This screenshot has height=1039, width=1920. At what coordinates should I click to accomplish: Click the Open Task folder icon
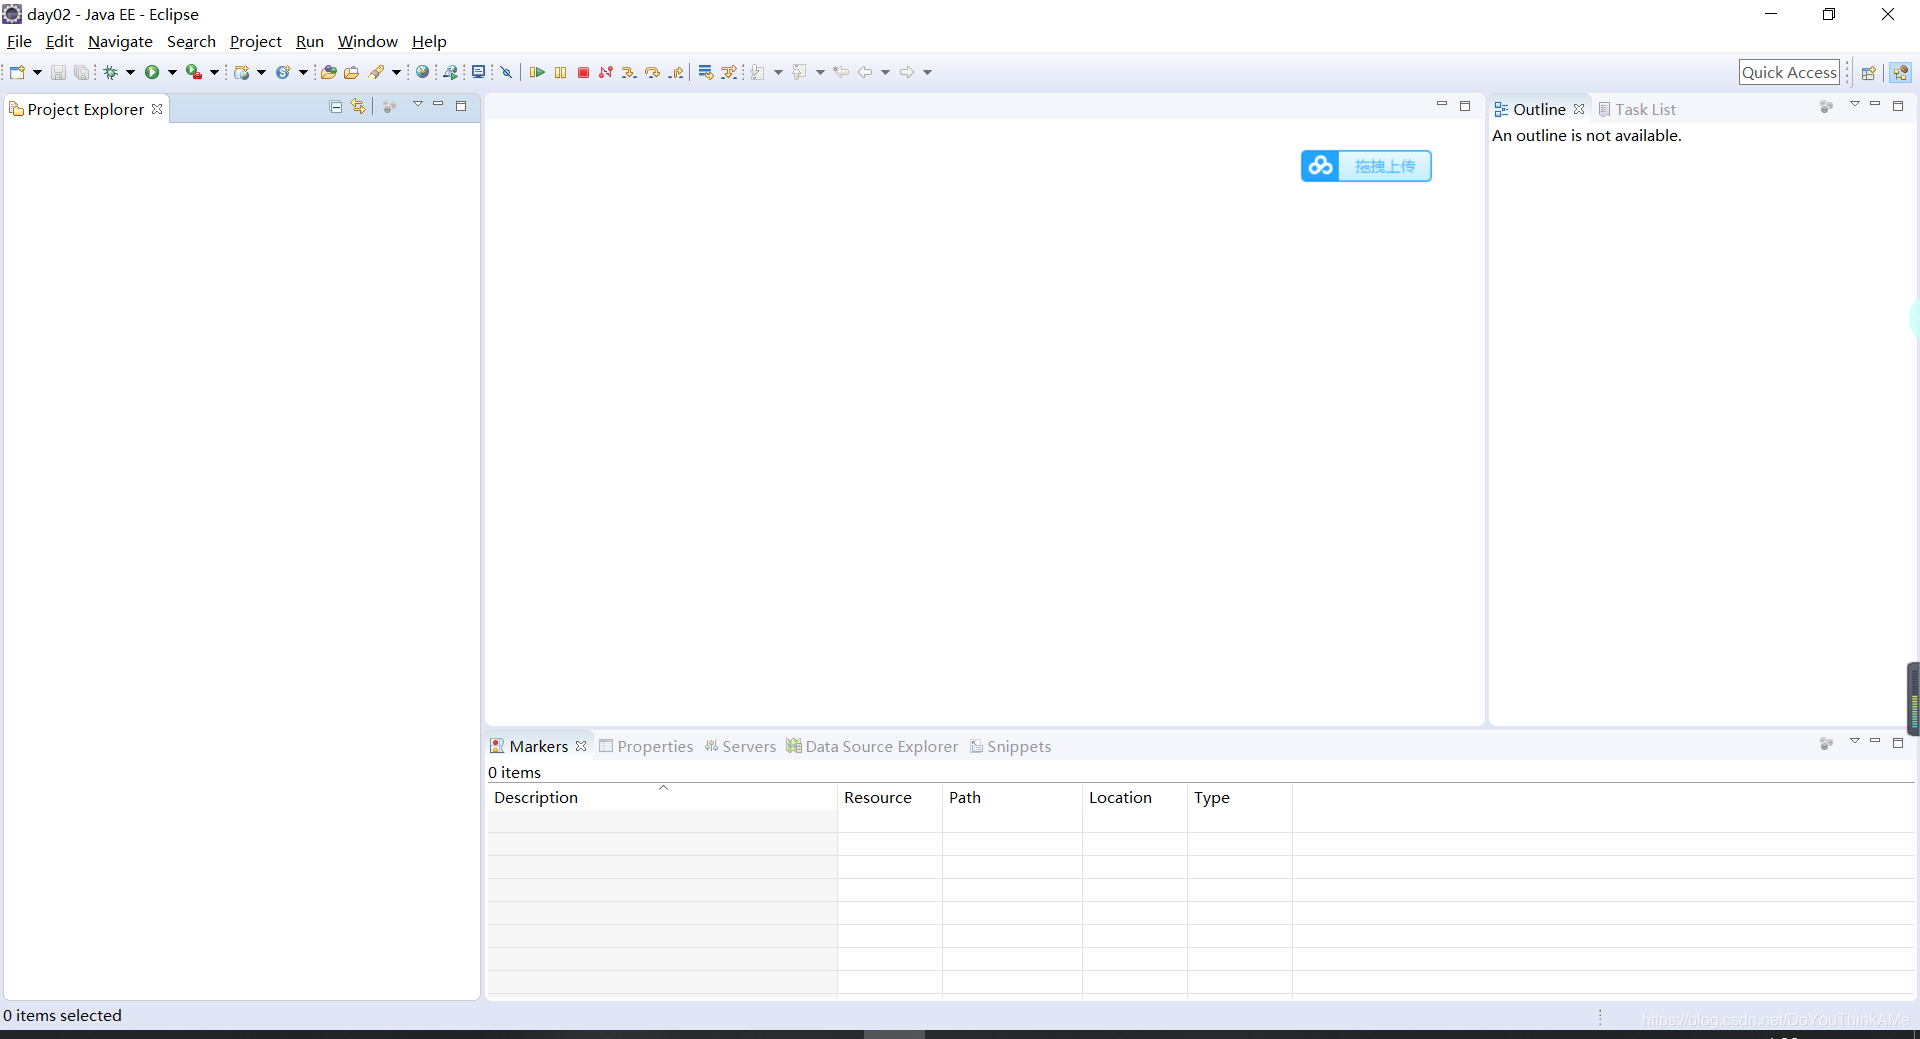click(351, 72)
